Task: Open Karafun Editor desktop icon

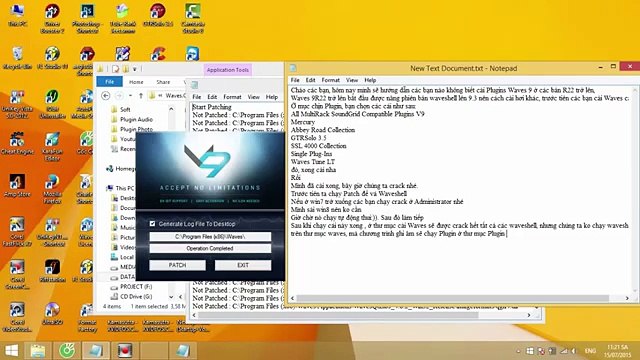Action: coord(52,146)
